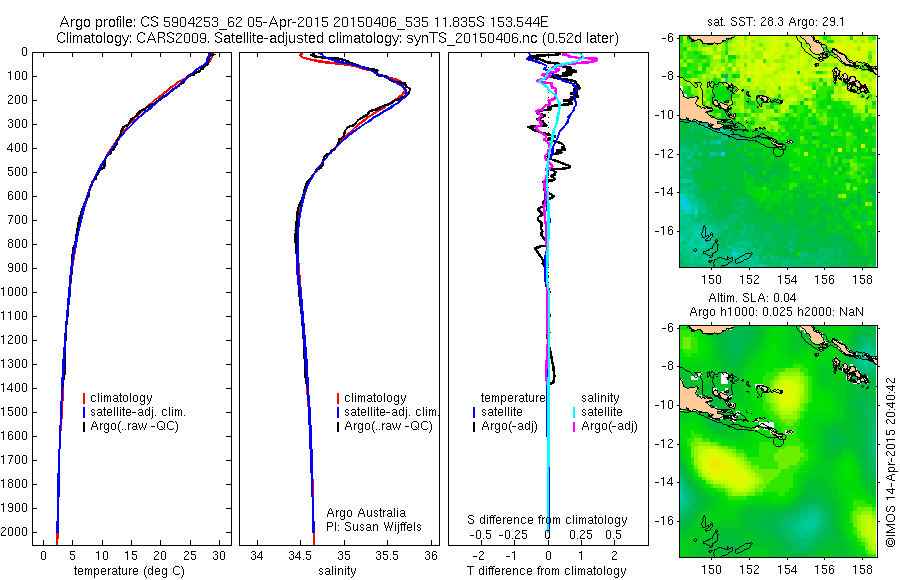Click the red climatology legend marker in temperature plot
Viewport: 900px width, 580px height.
click(x=84, y=398)
